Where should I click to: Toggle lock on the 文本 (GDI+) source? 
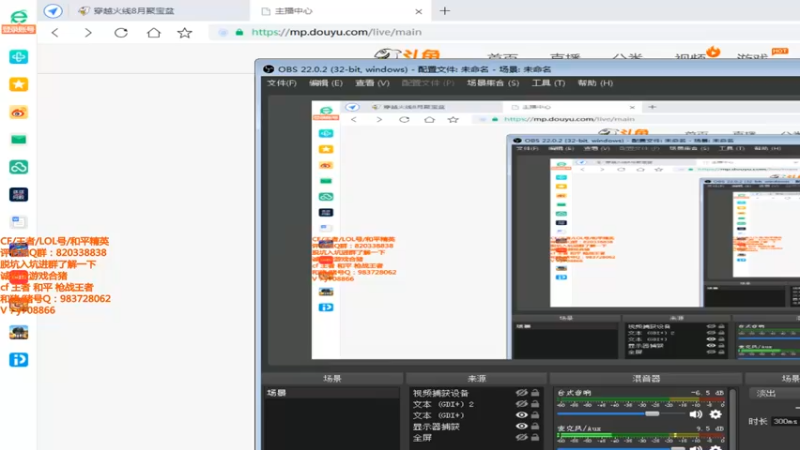[x=535, y=415]
